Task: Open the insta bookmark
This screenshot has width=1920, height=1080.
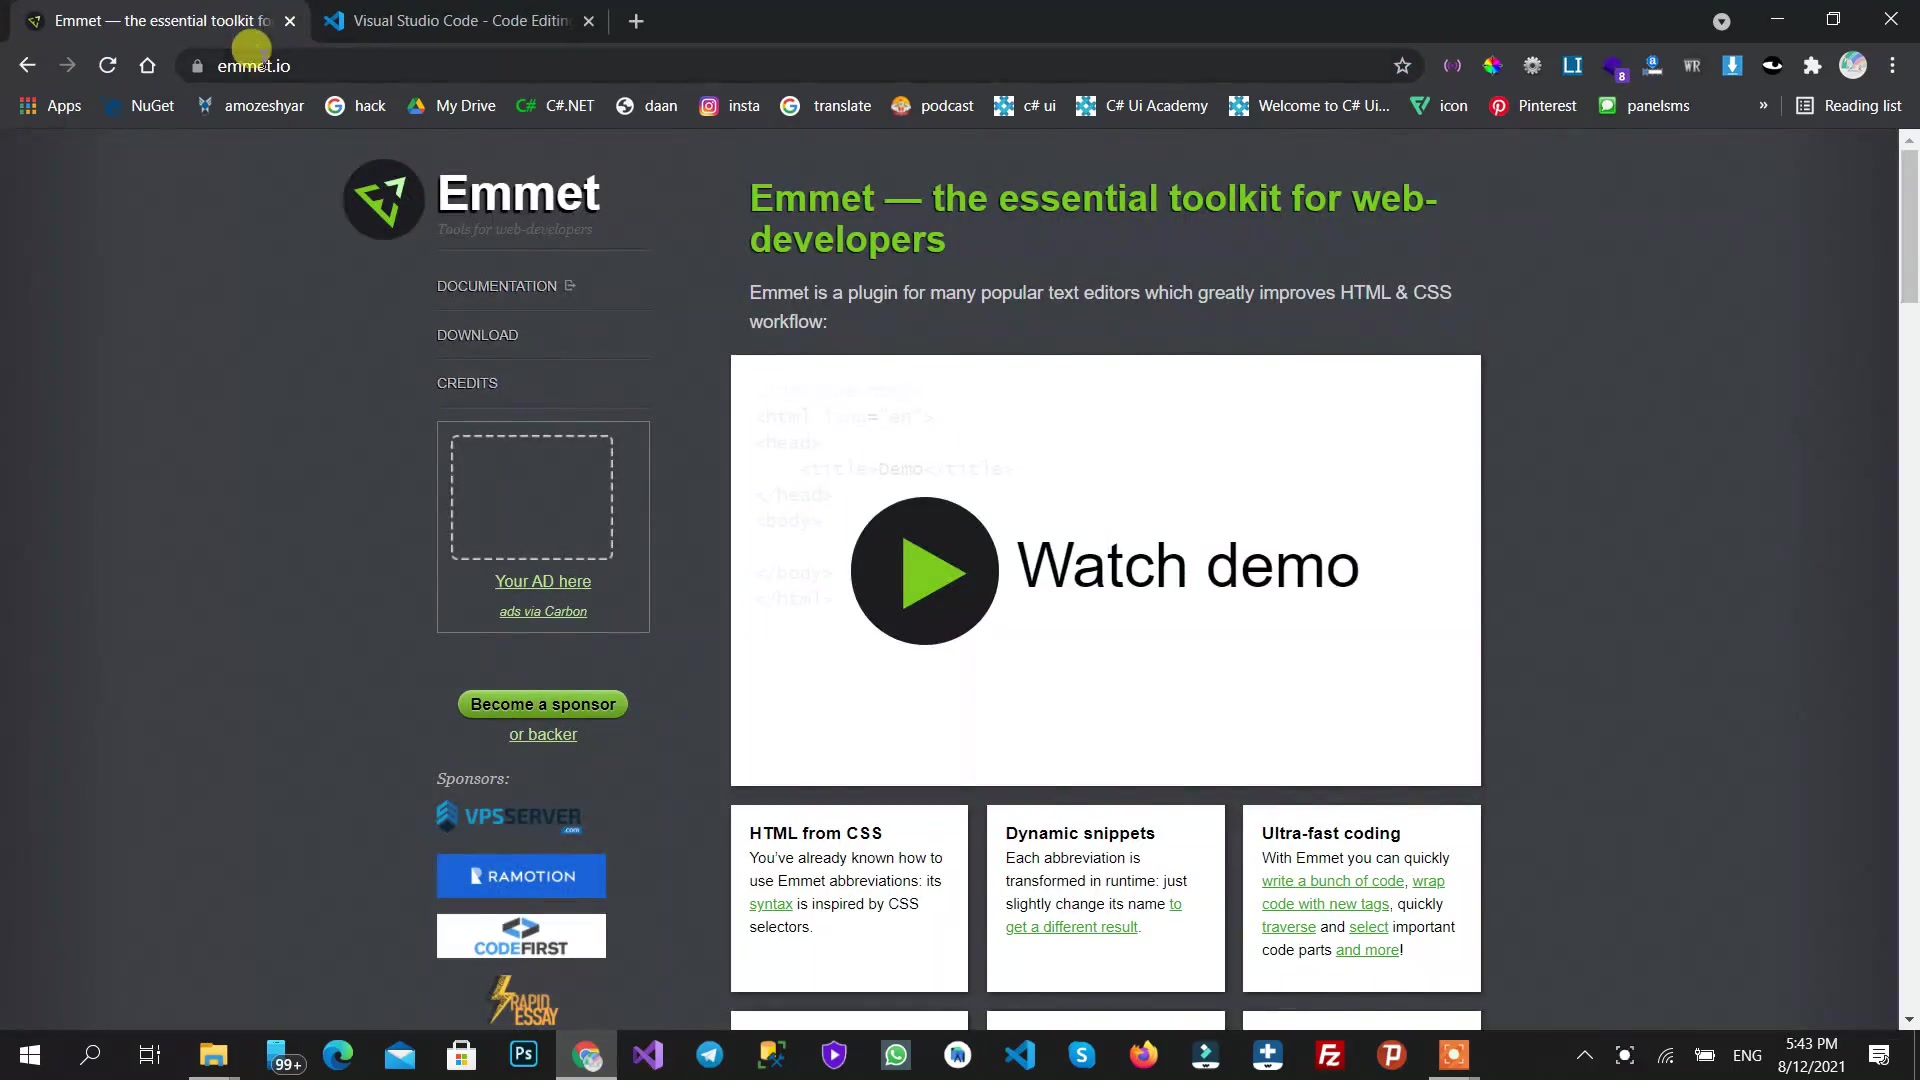Action: tap(729, 106)
